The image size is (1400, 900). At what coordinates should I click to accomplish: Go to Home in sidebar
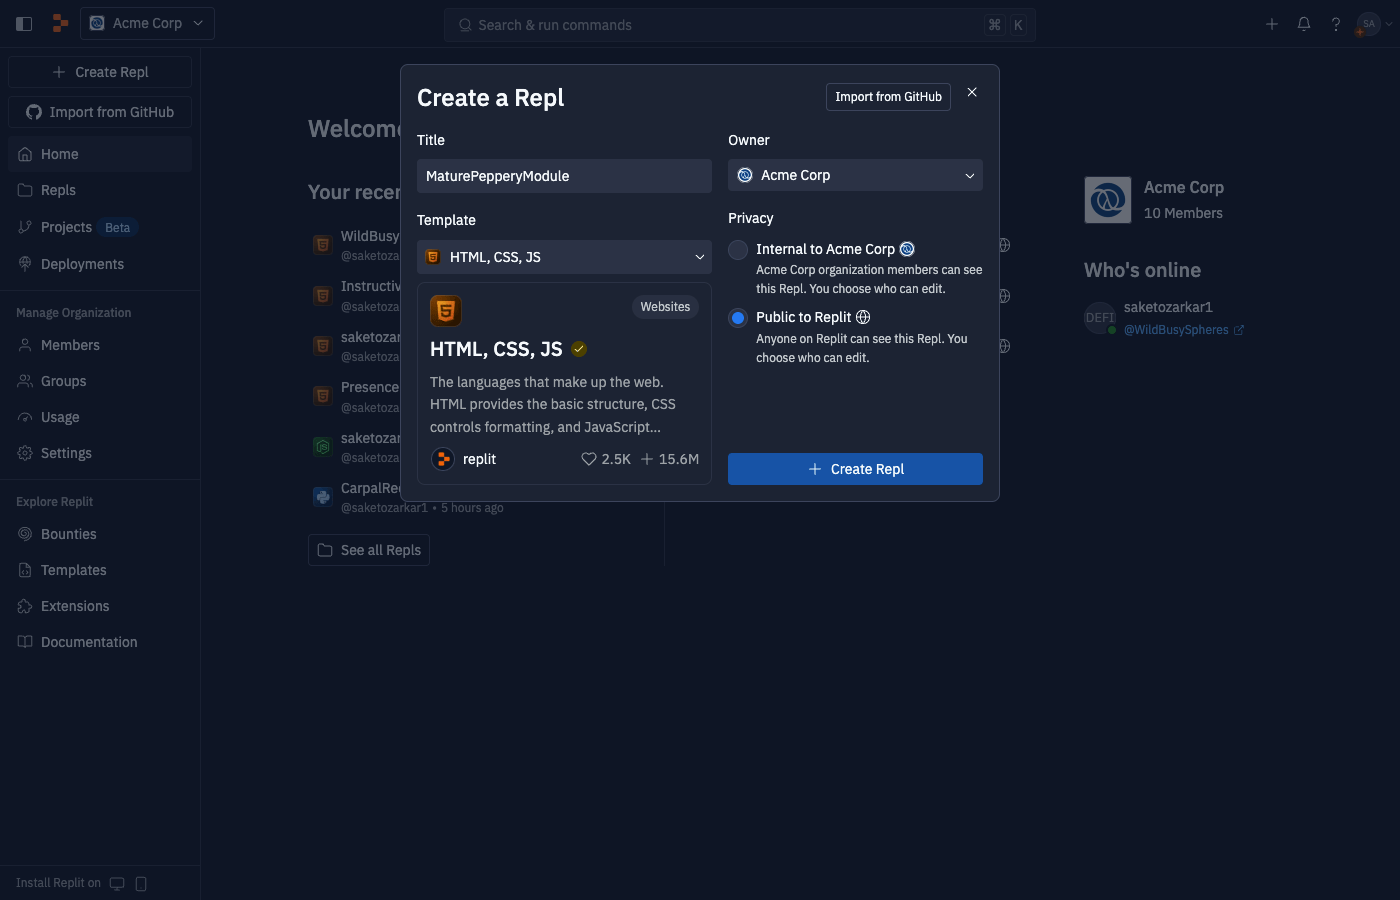(100, 154)
